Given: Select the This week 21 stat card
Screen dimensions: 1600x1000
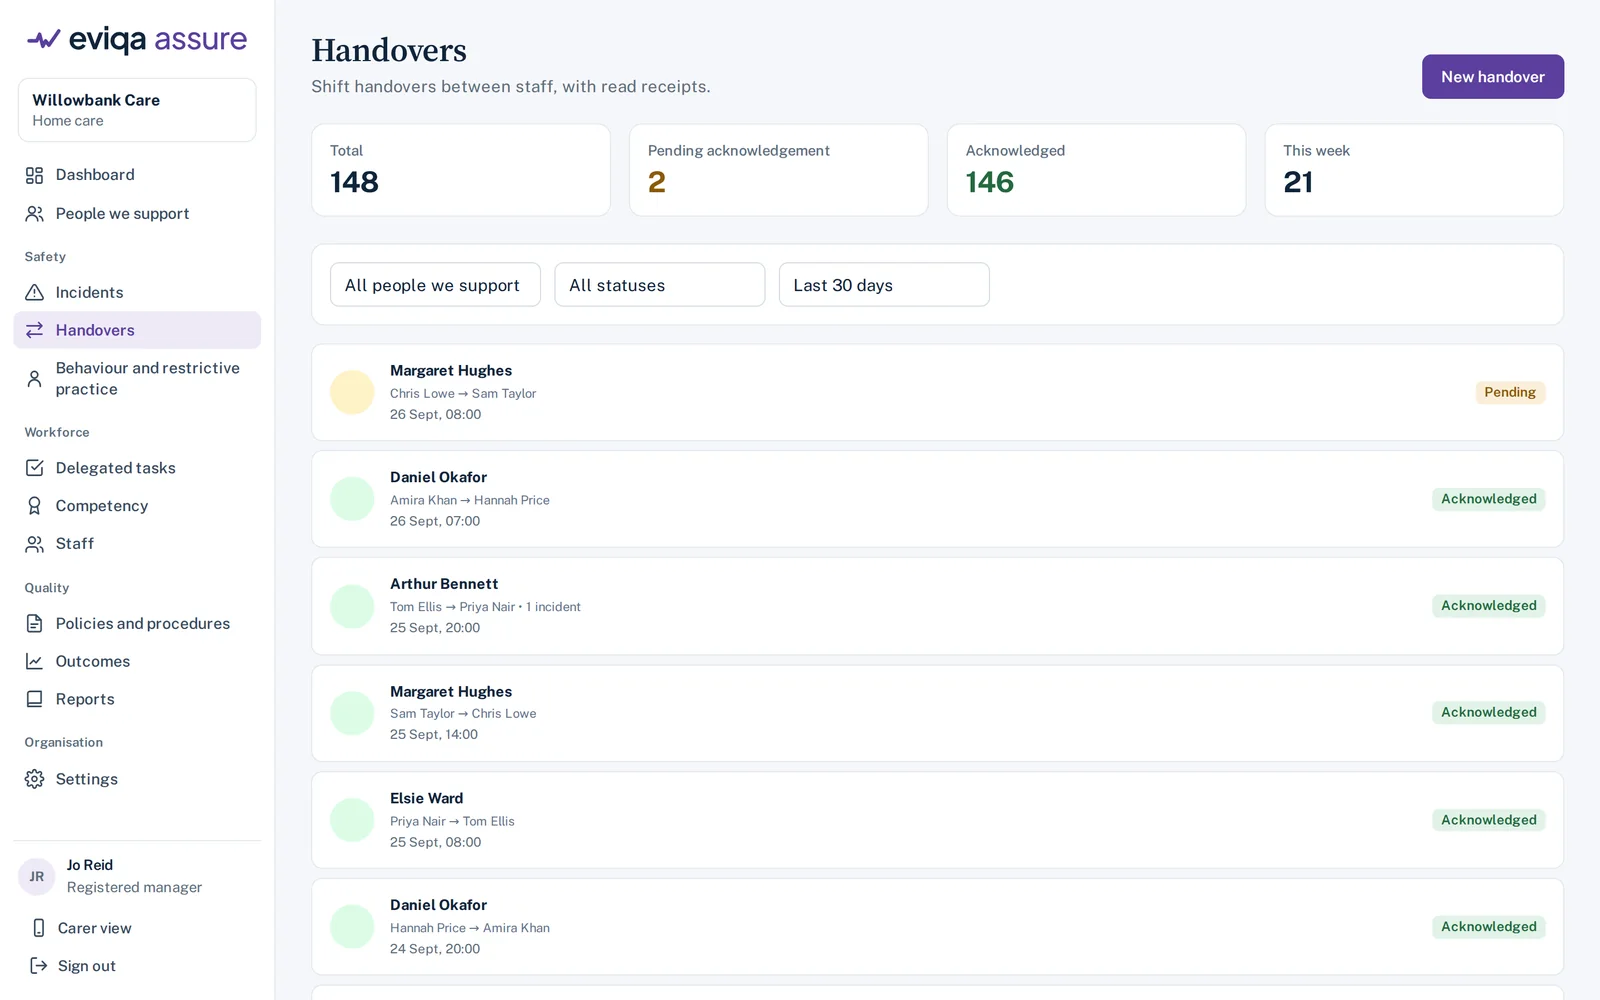Looking at the screenshot, I should click(x=1414, y=170).
